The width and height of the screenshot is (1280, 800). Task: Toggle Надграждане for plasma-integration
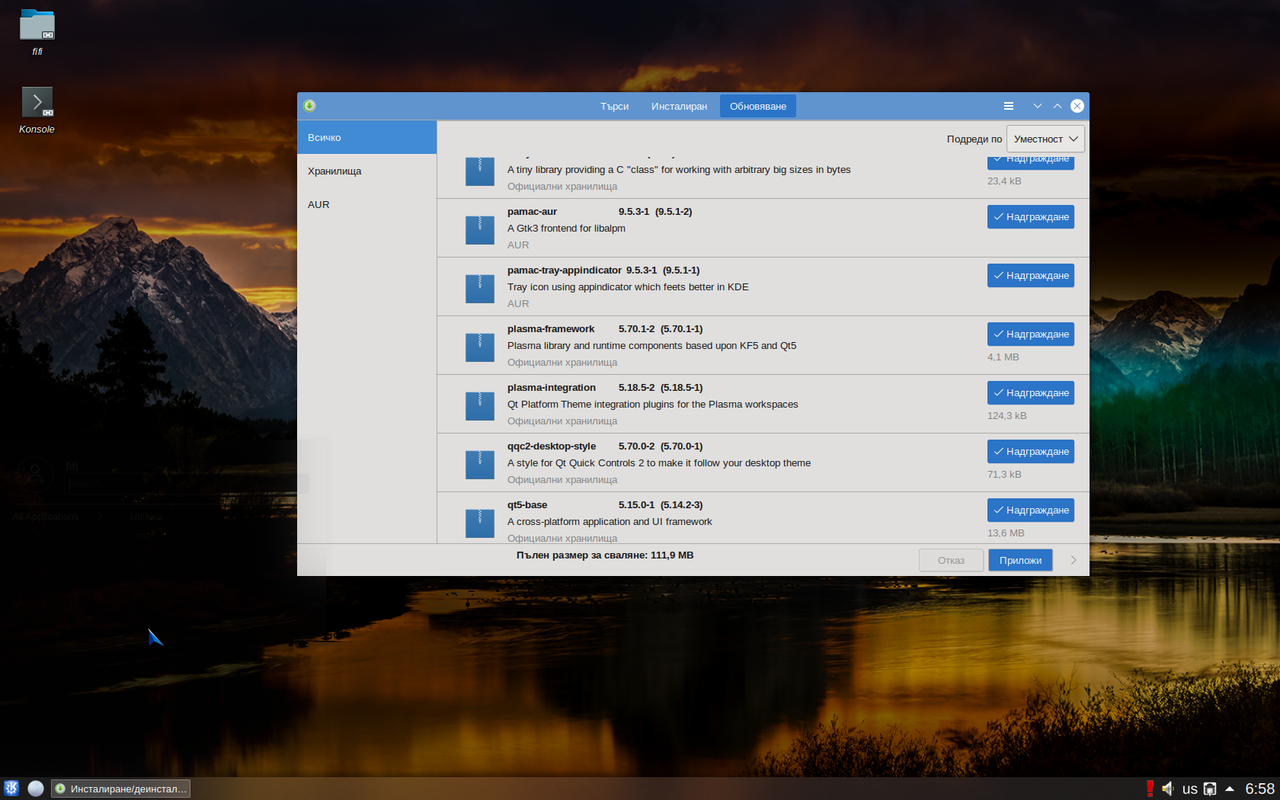[1030, 393]
